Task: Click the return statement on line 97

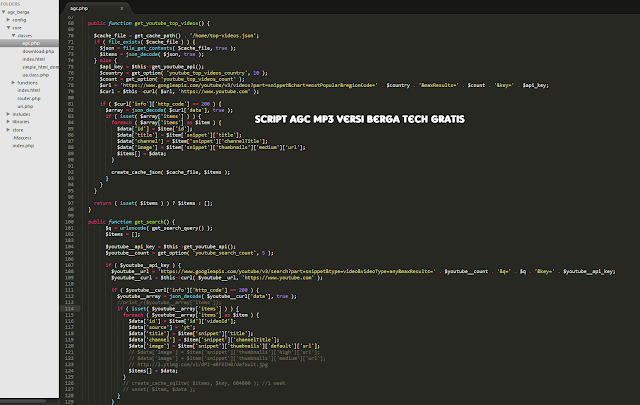Action: click(x=153, y=203)
